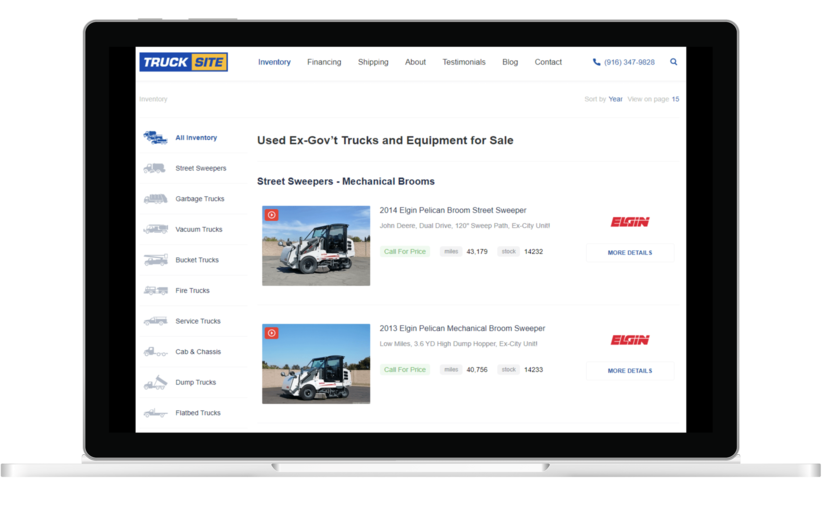825x525 pixels.
Task: Click the Street Sweepers sidebar icon
Action: pyautogui.click(x=155, y=168)
